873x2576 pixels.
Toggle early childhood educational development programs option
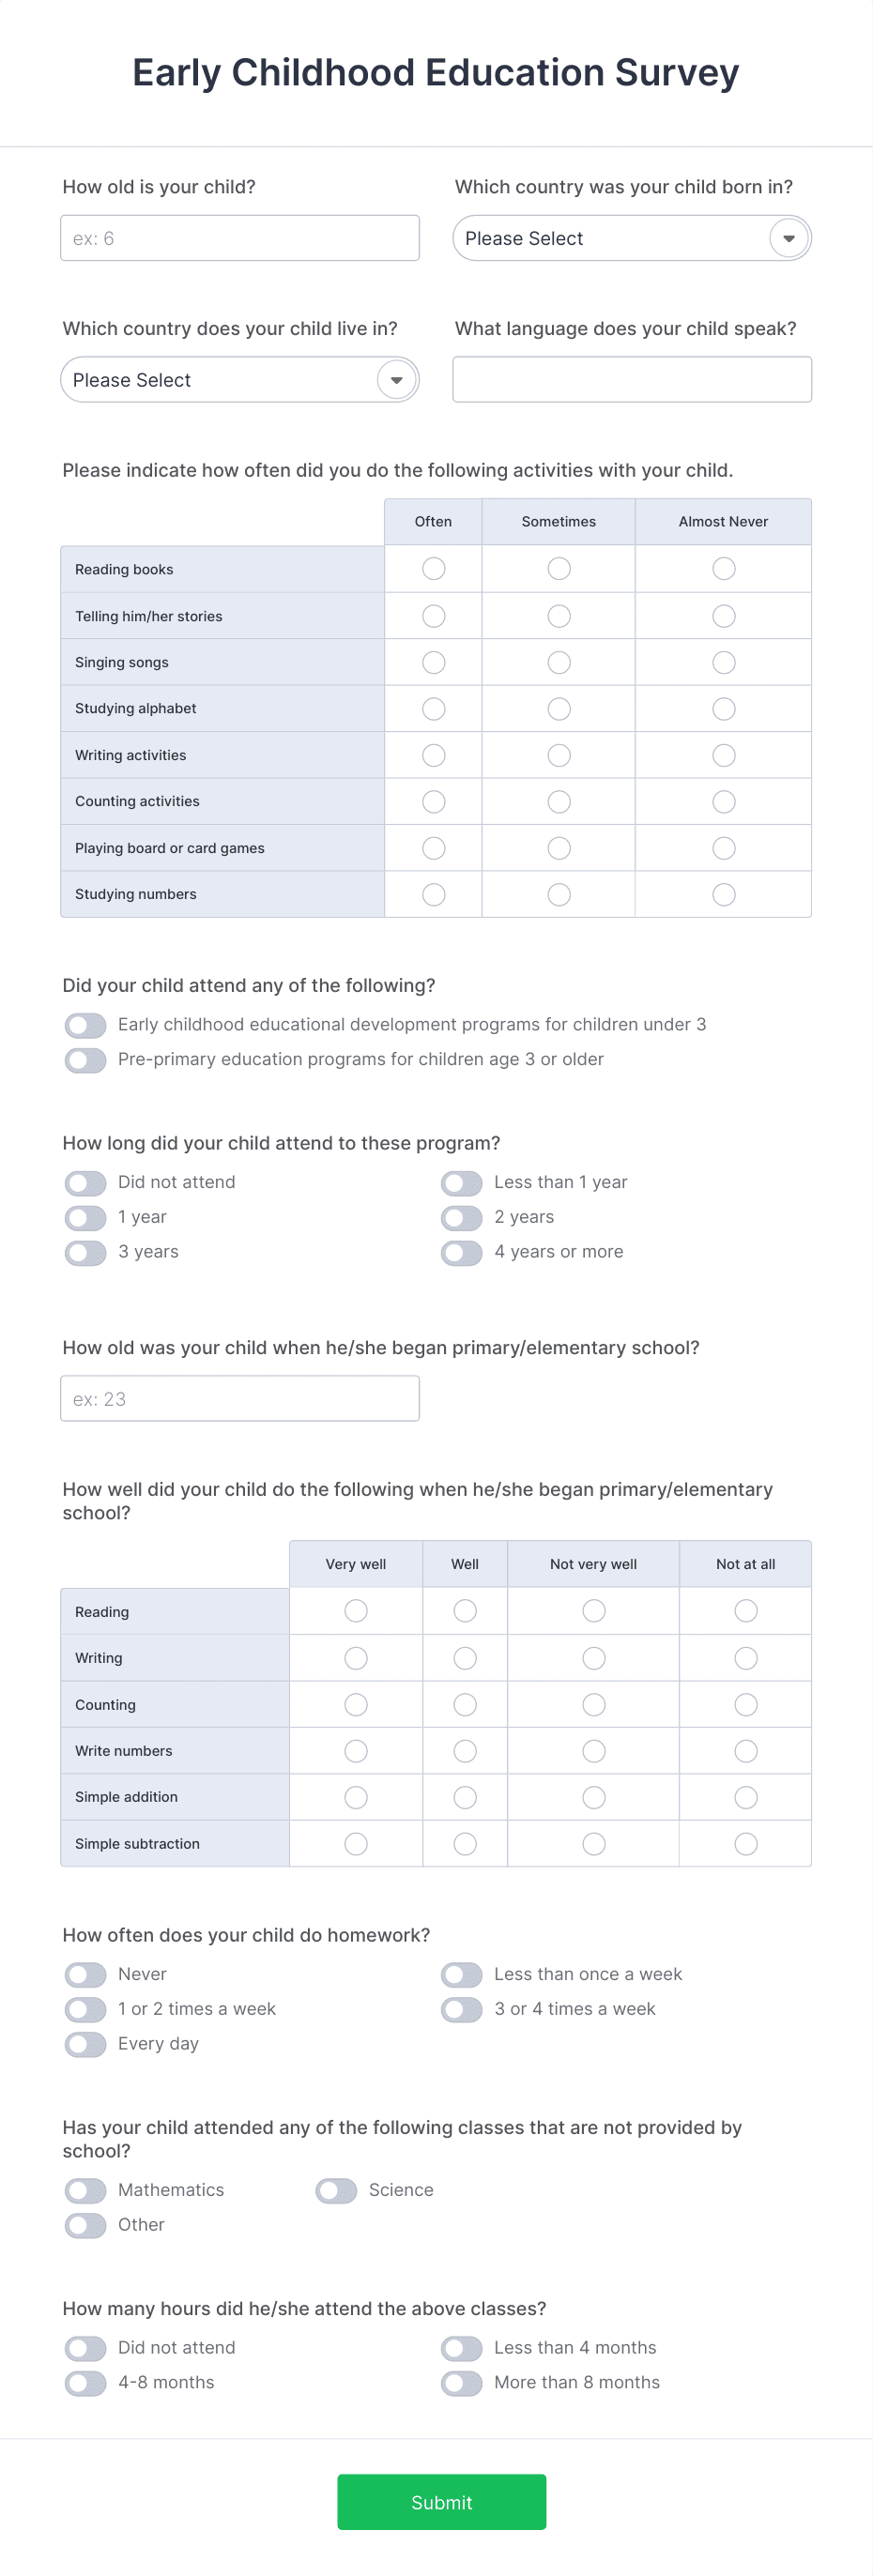click(85, 1024)
